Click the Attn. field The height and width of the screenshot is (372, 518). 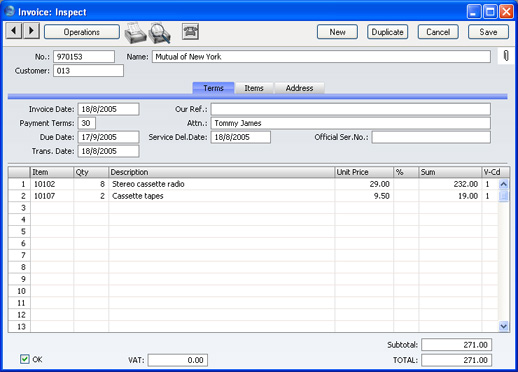click(351, 123)
